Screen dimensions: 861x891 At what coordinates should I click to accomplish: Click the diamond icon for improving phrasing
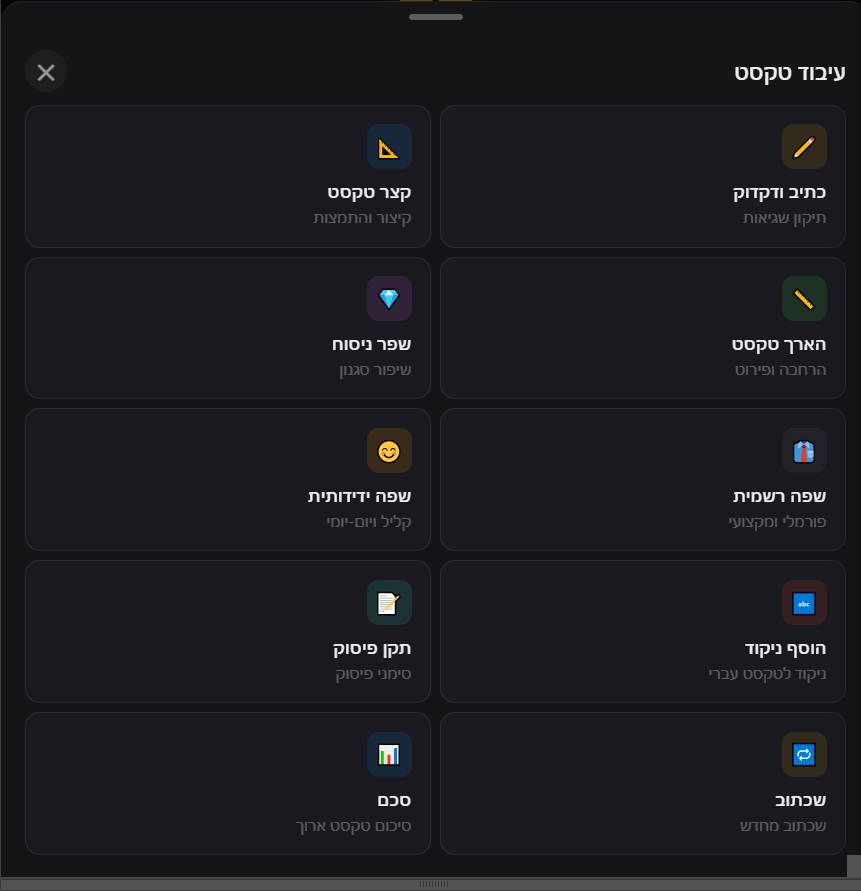tap(389, 299)
